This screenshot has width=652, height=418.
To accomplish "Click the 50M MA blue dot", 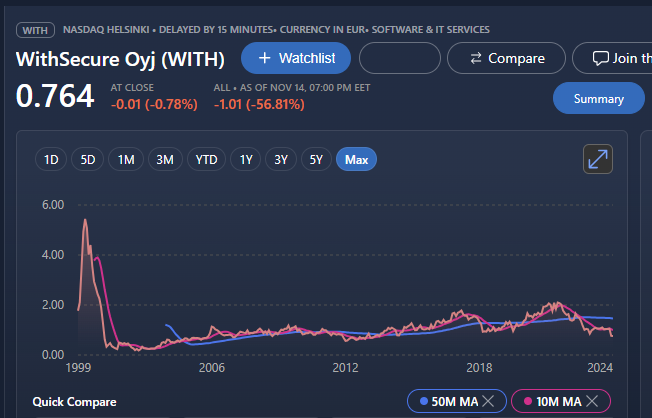I will [423, 401].
